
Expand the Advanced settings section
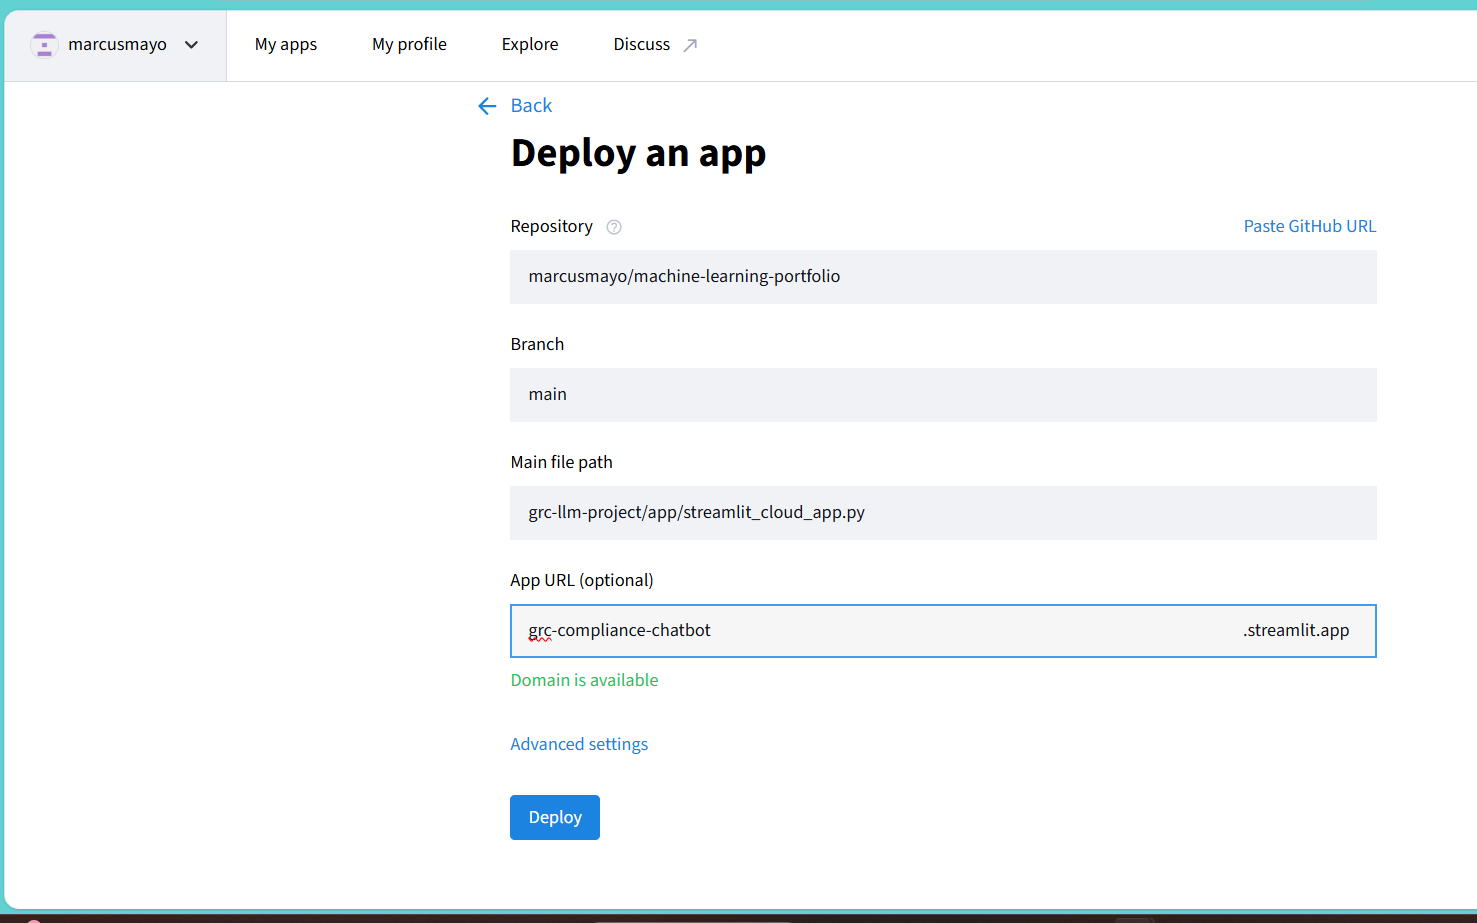pyautogui.click(x=579, y=743)
